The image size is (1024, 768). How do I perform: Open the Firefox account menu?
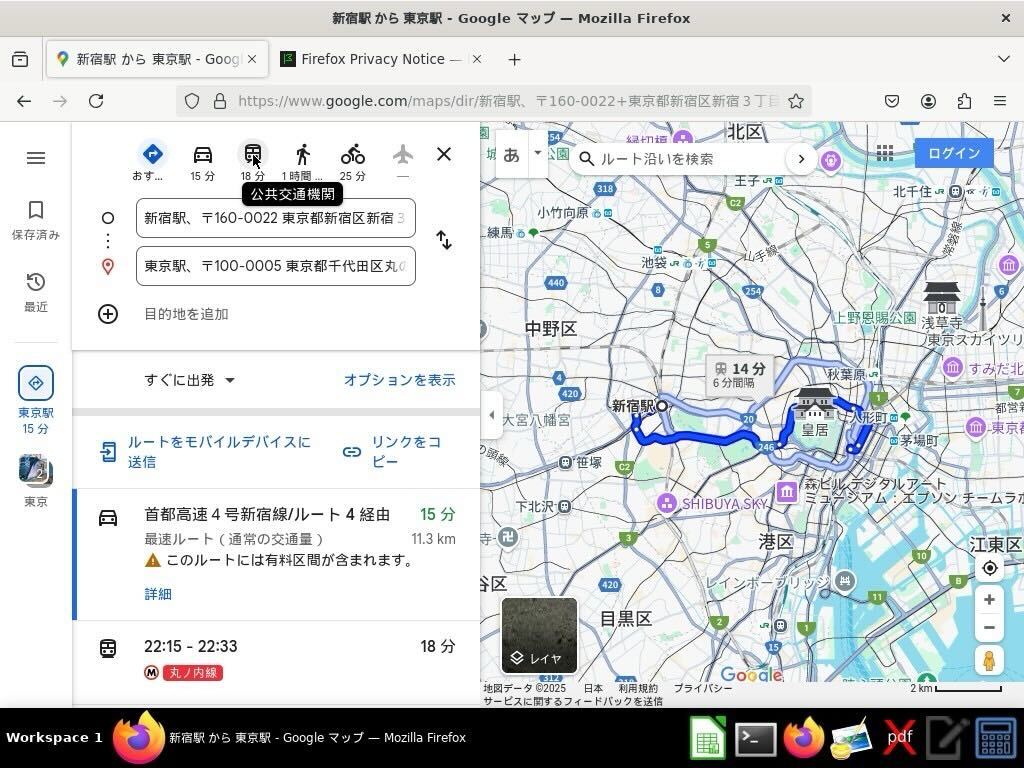(928, 101)
